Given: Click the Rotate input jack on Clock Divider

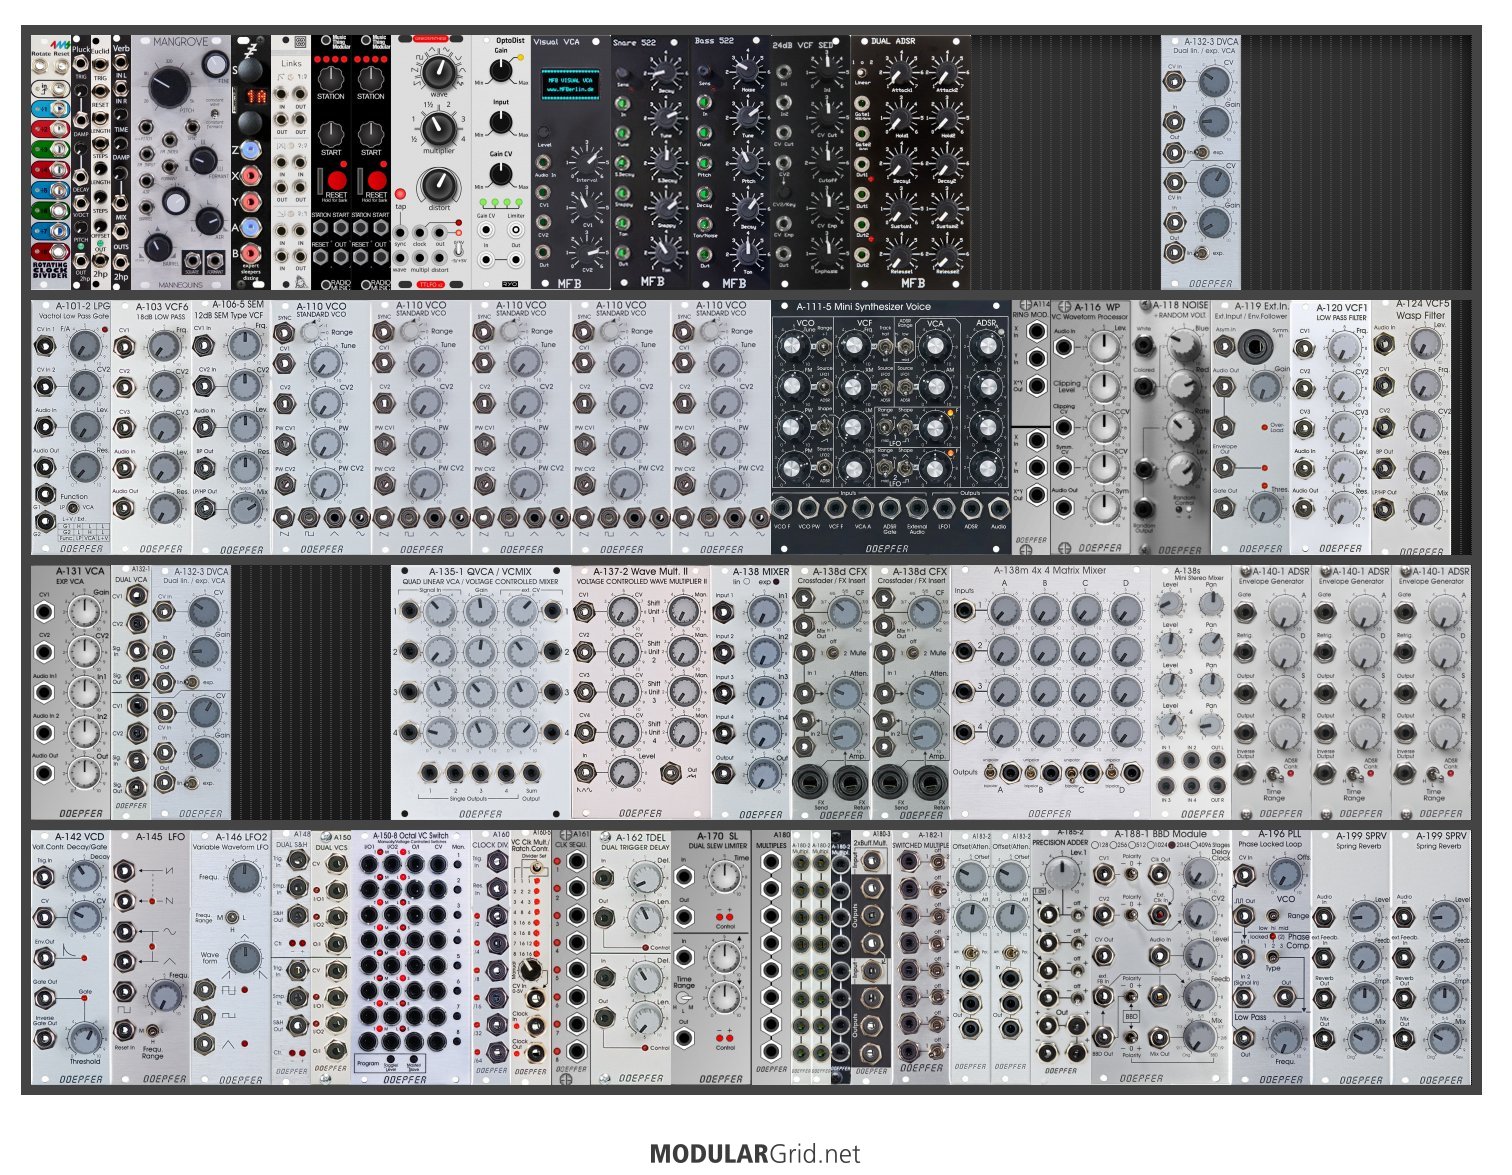Looking at the screenshot, I should 41,67.
